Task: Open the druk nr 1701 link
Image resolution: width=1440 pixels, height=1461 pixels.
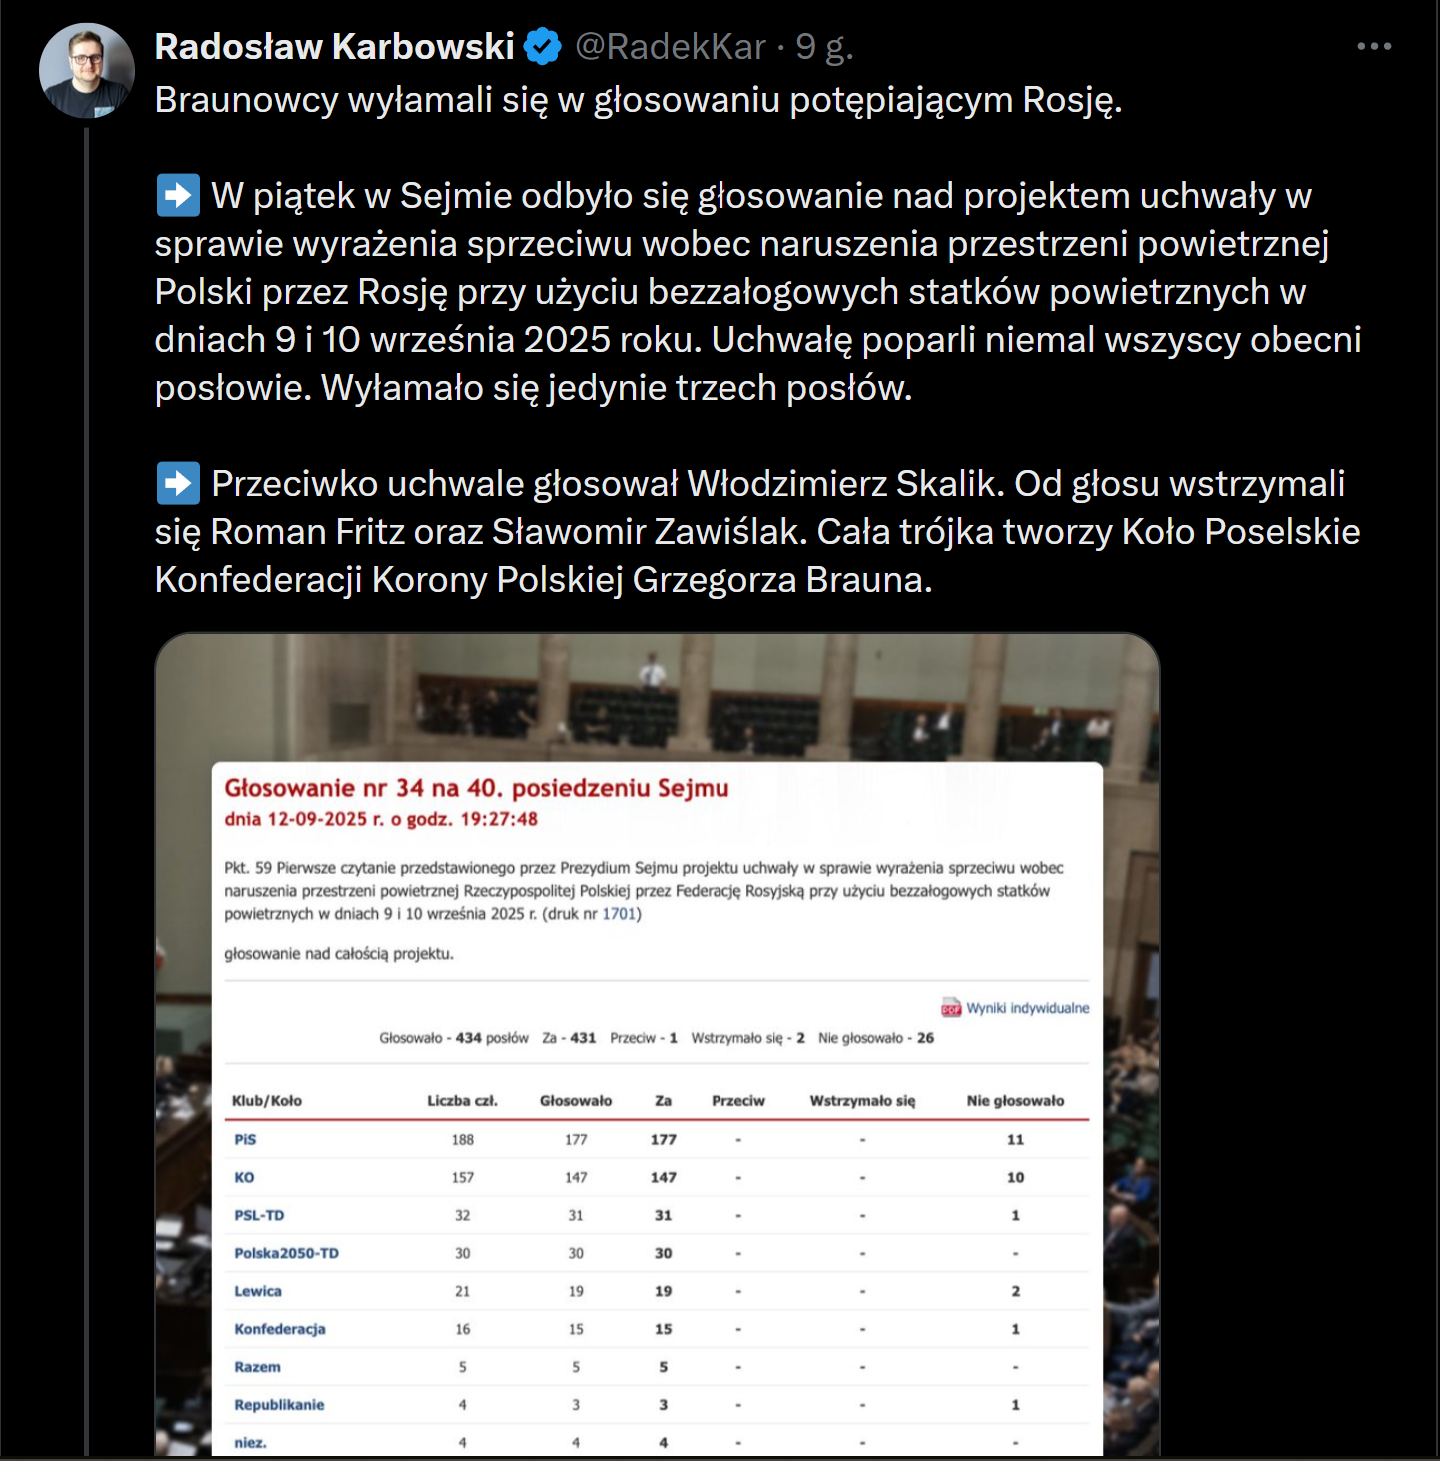Action: pyautogui.click(x=619, y=914)
